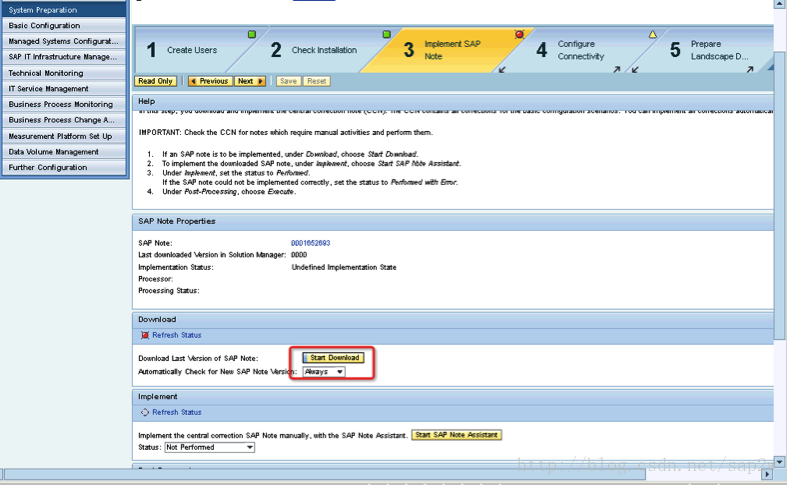This screenshot has height=485, width=788.
Task: Open the Always version check dropdown
Action: coord(324,372)
